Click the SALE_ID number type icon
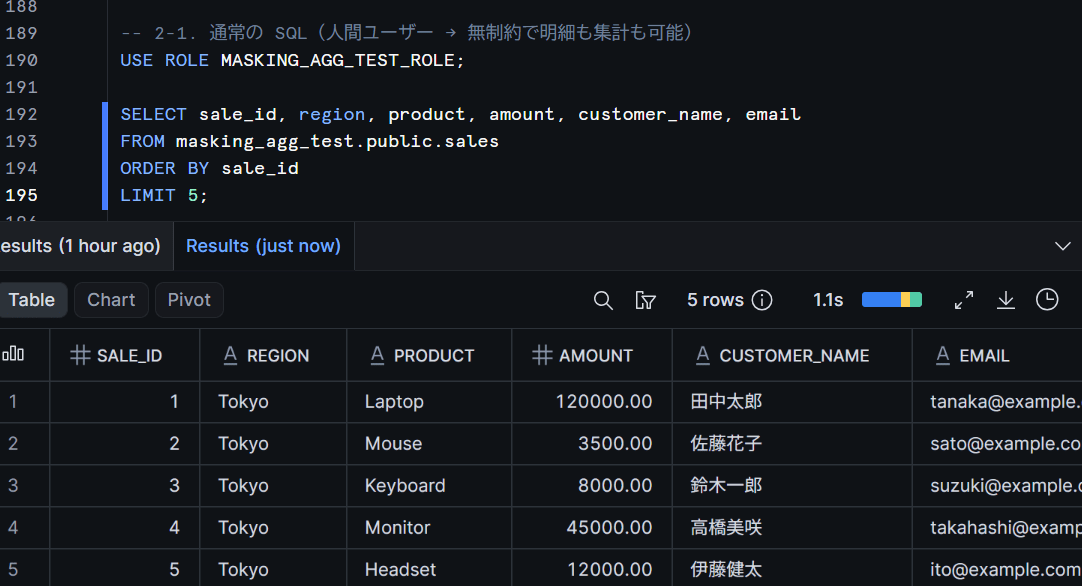 coord(80,355)
